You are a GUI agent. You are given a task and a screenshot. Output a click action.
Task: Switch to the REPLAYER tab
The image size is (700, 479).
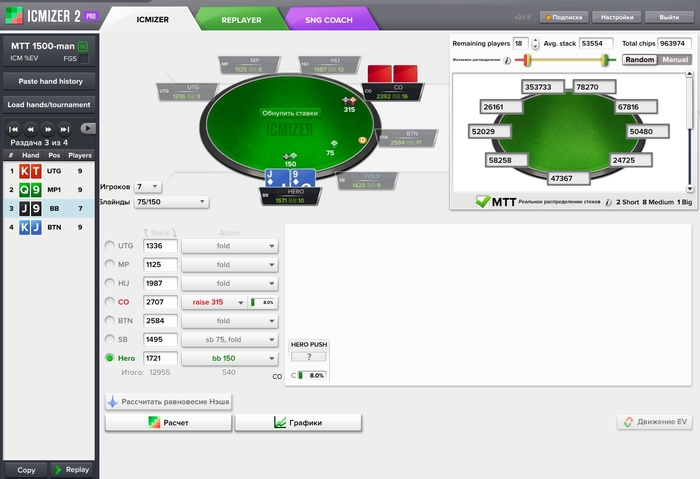(x=241, y=20)
